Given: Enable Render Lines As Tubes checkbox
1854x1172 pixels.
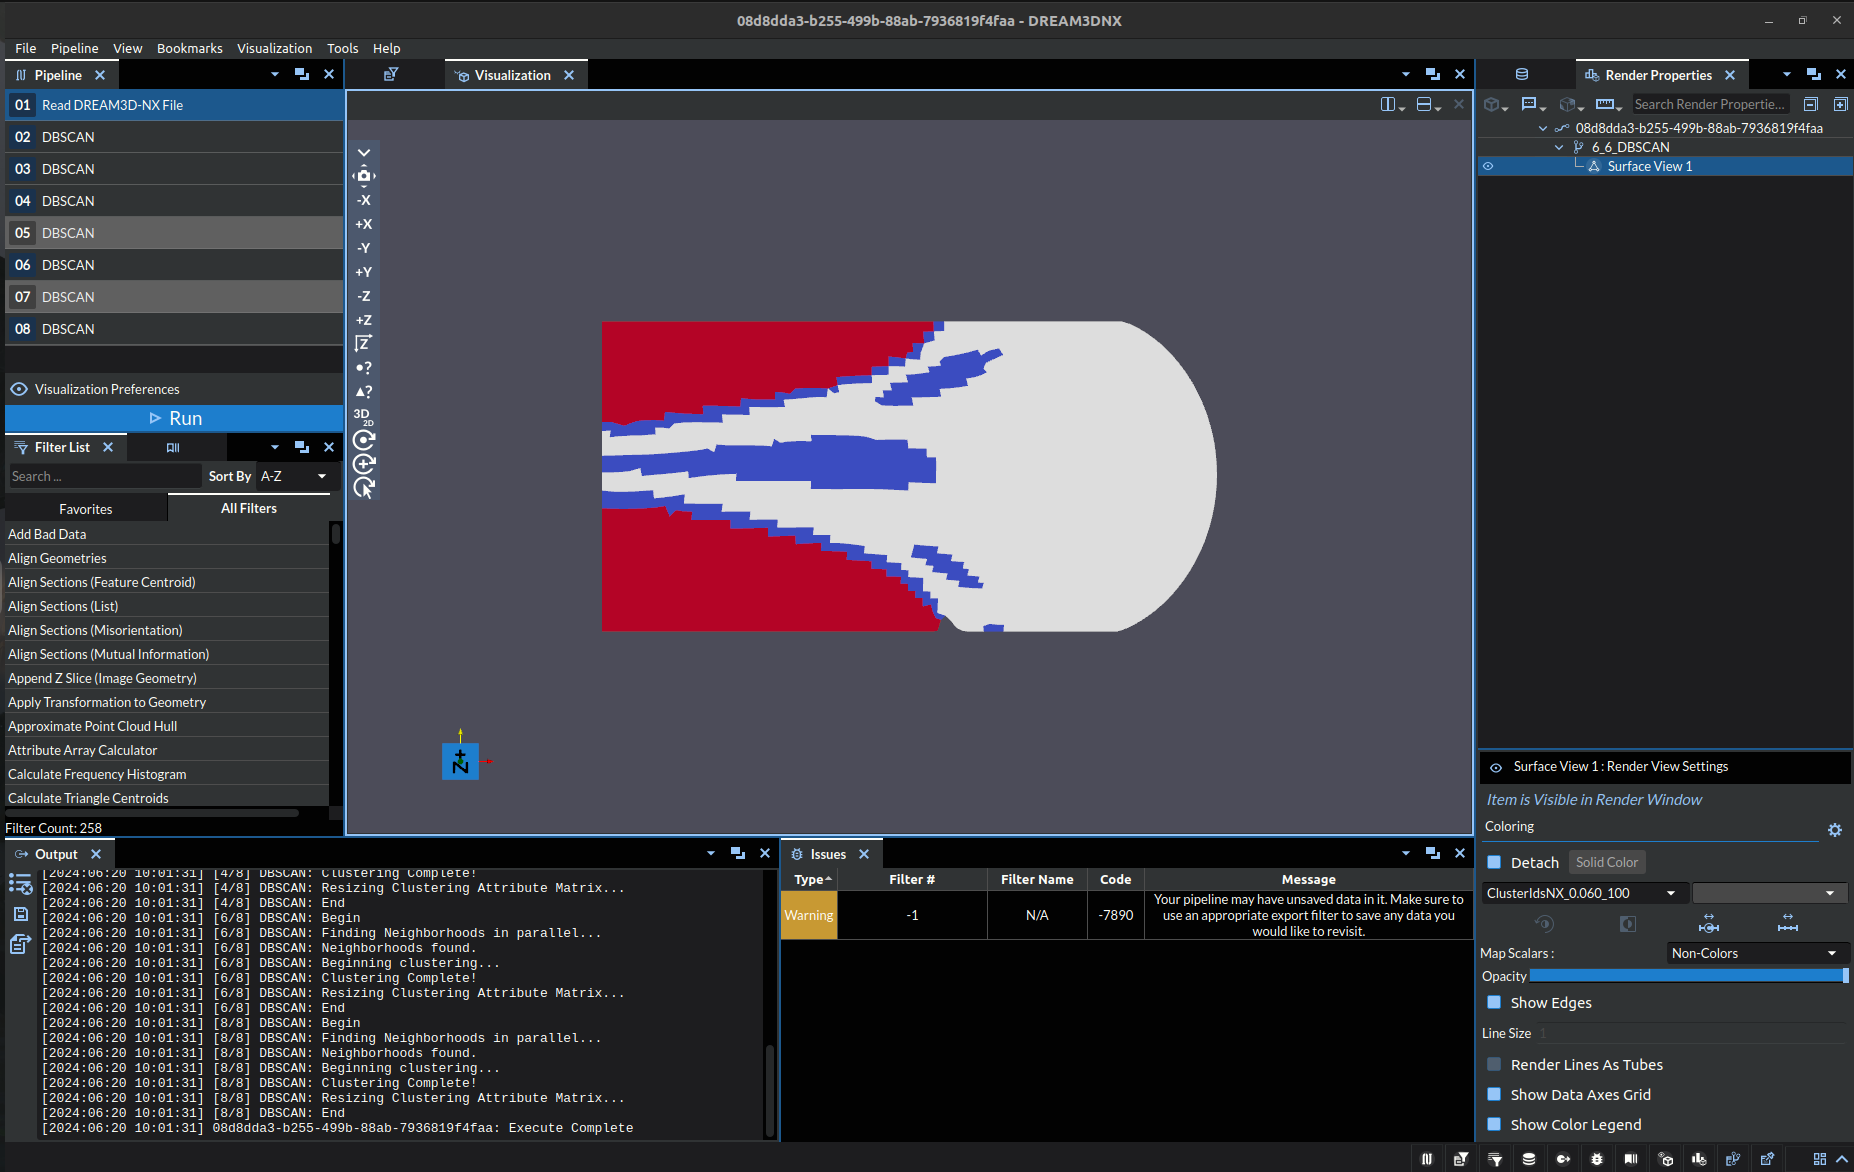Looking at the screenshot, I should click(1494, 1064).
